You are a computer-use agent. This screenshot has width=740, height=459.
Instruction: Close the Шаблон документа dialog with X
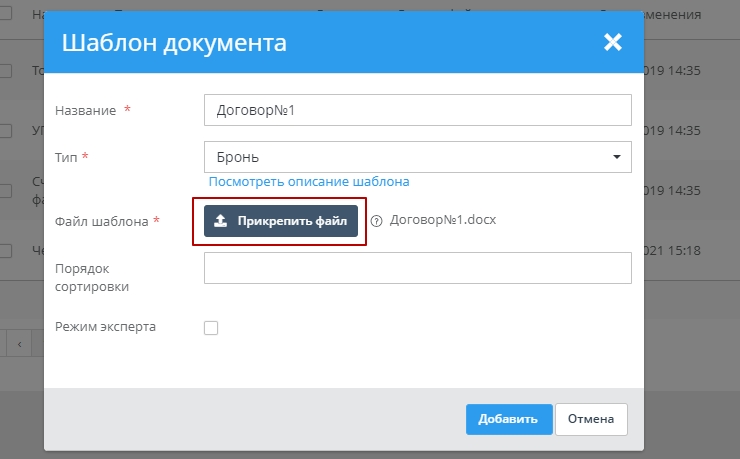612,42
